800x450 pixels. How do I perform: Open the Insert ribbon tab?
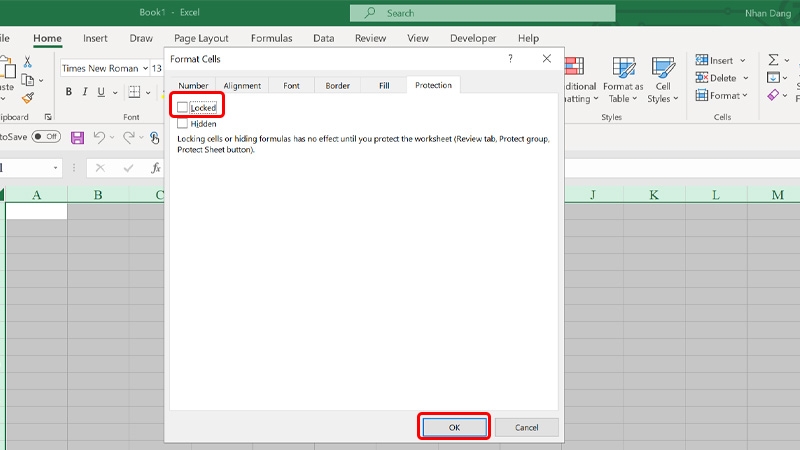[95, 38]
